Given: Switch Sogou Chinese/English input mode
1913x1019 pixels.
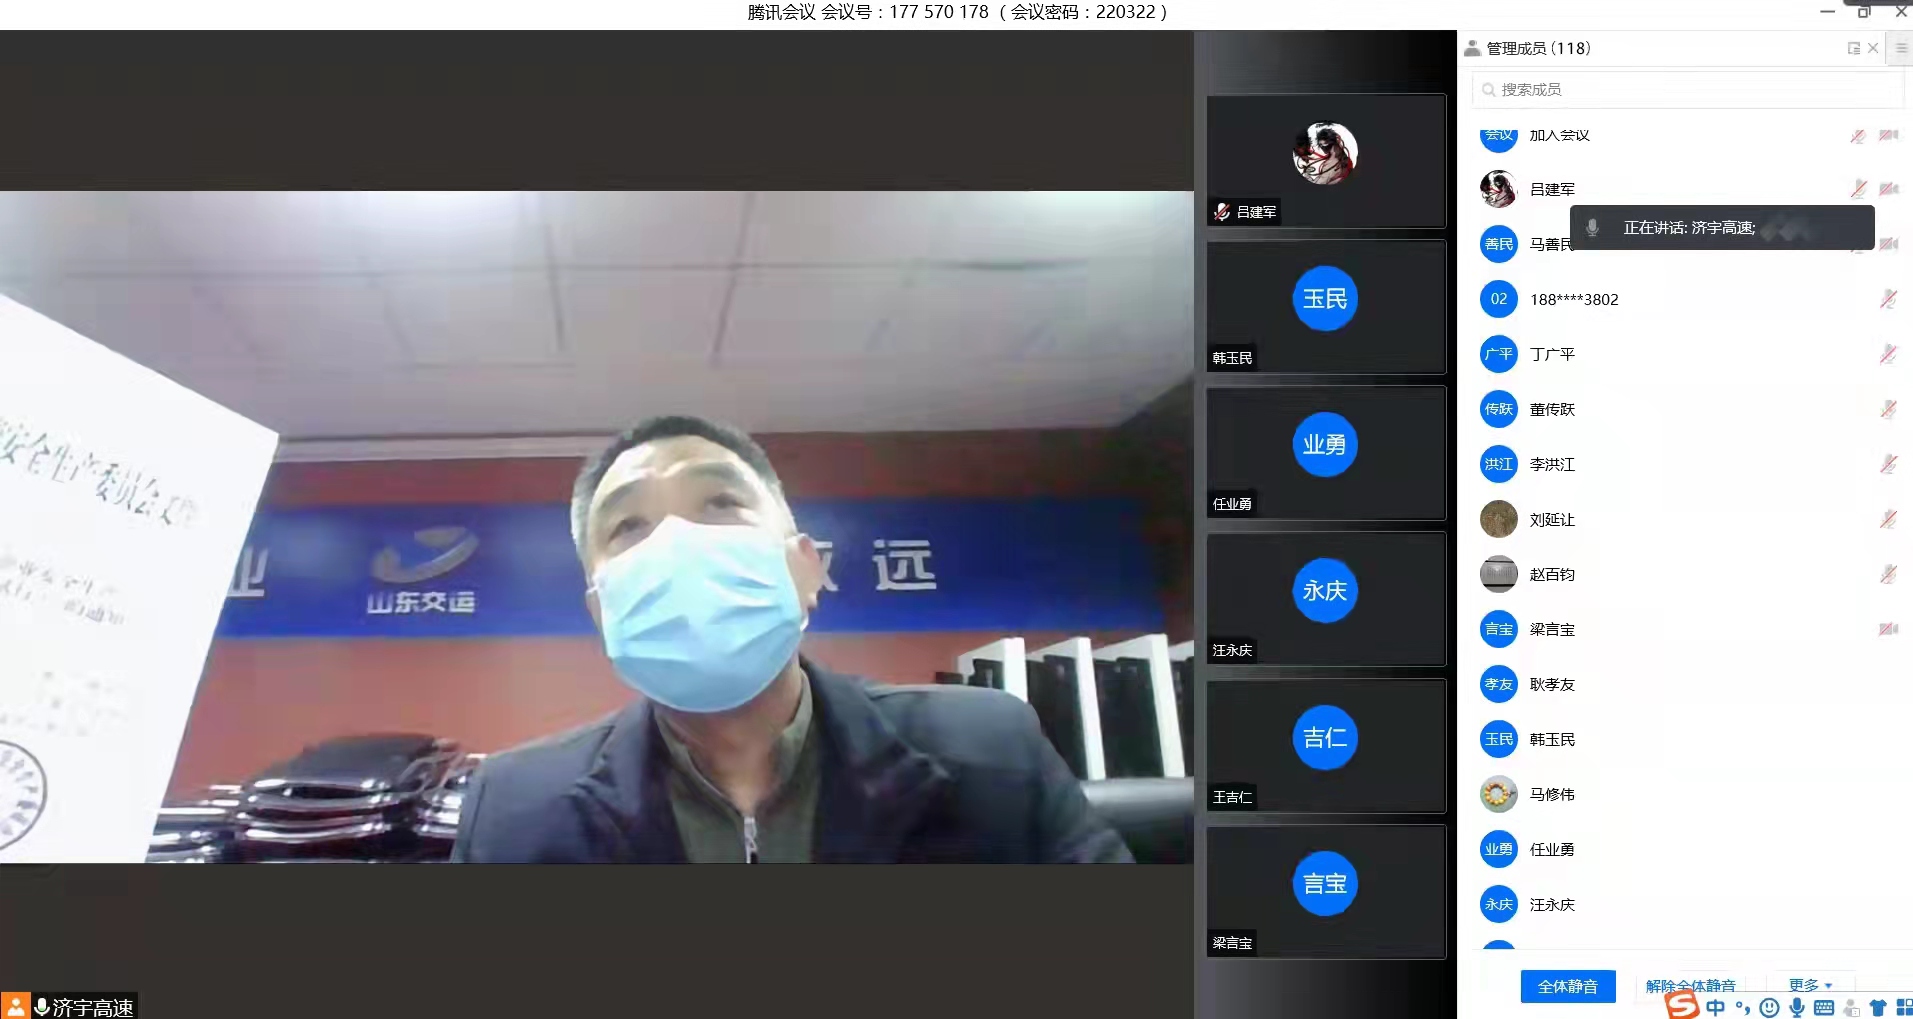Looking at the screenshot, I should coord(1716,1008).
